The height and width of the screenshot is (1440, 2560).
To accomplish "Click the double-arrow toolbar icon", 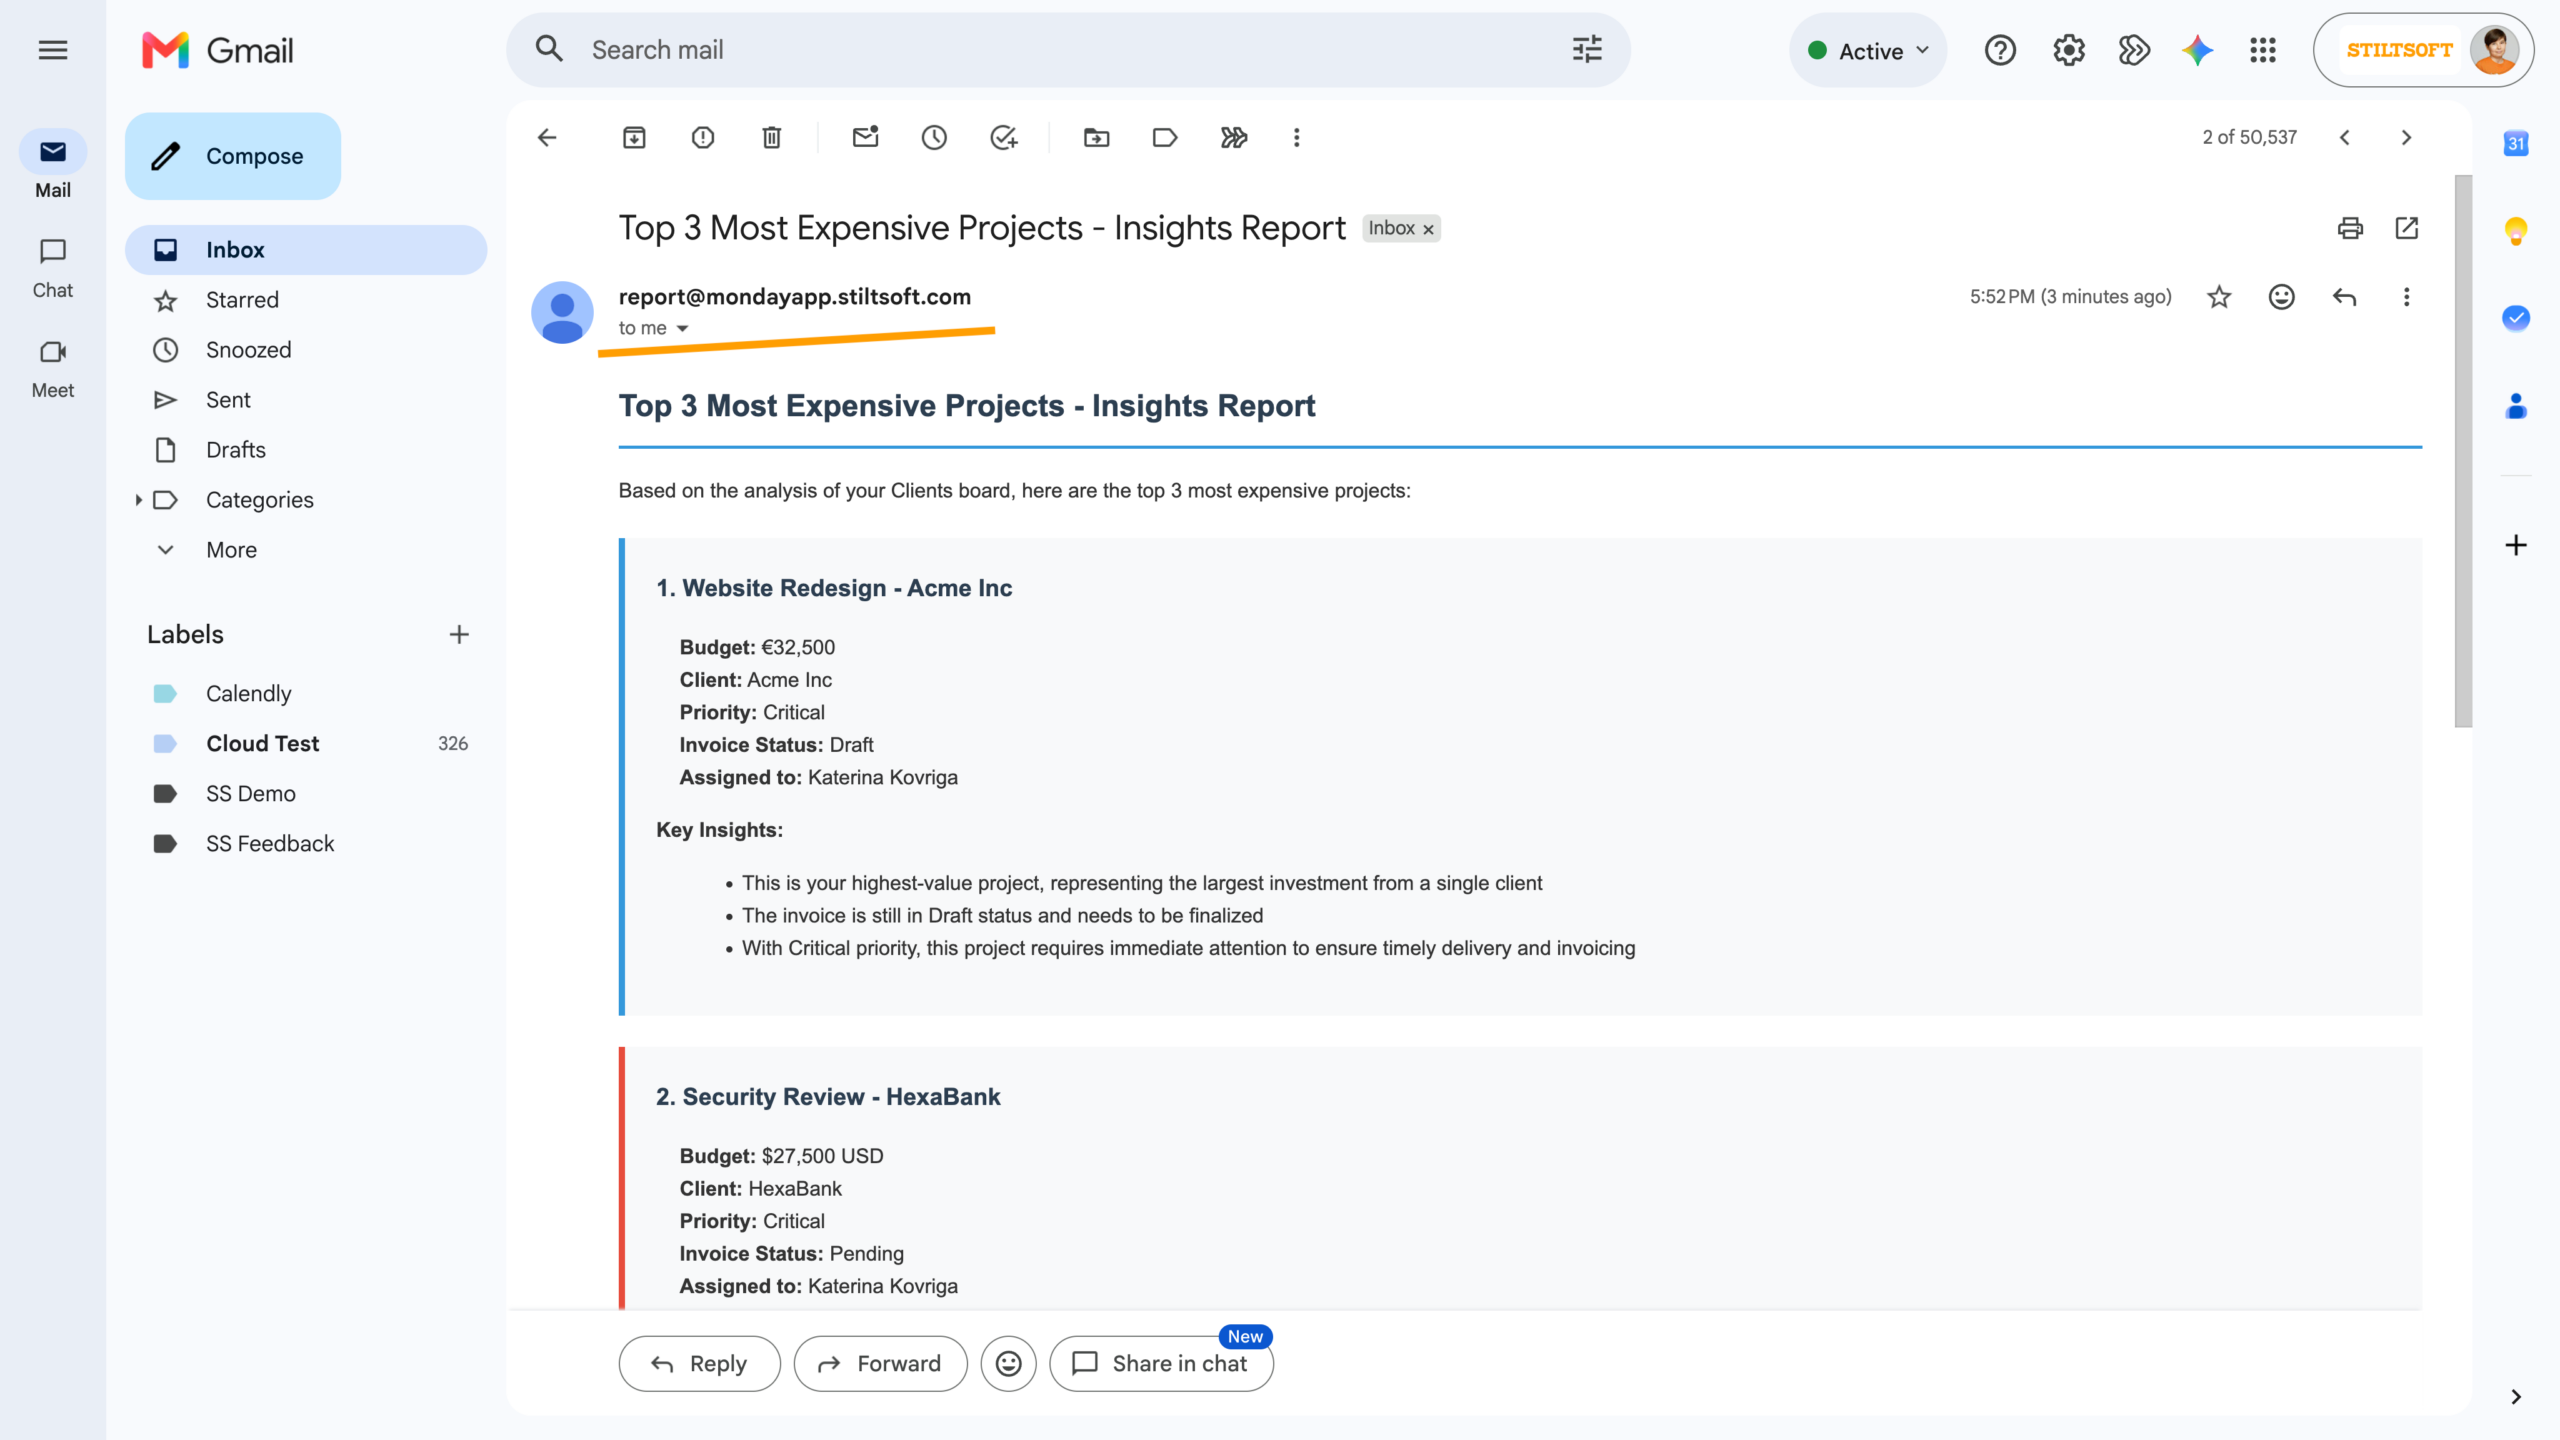I will point(1234,138).
